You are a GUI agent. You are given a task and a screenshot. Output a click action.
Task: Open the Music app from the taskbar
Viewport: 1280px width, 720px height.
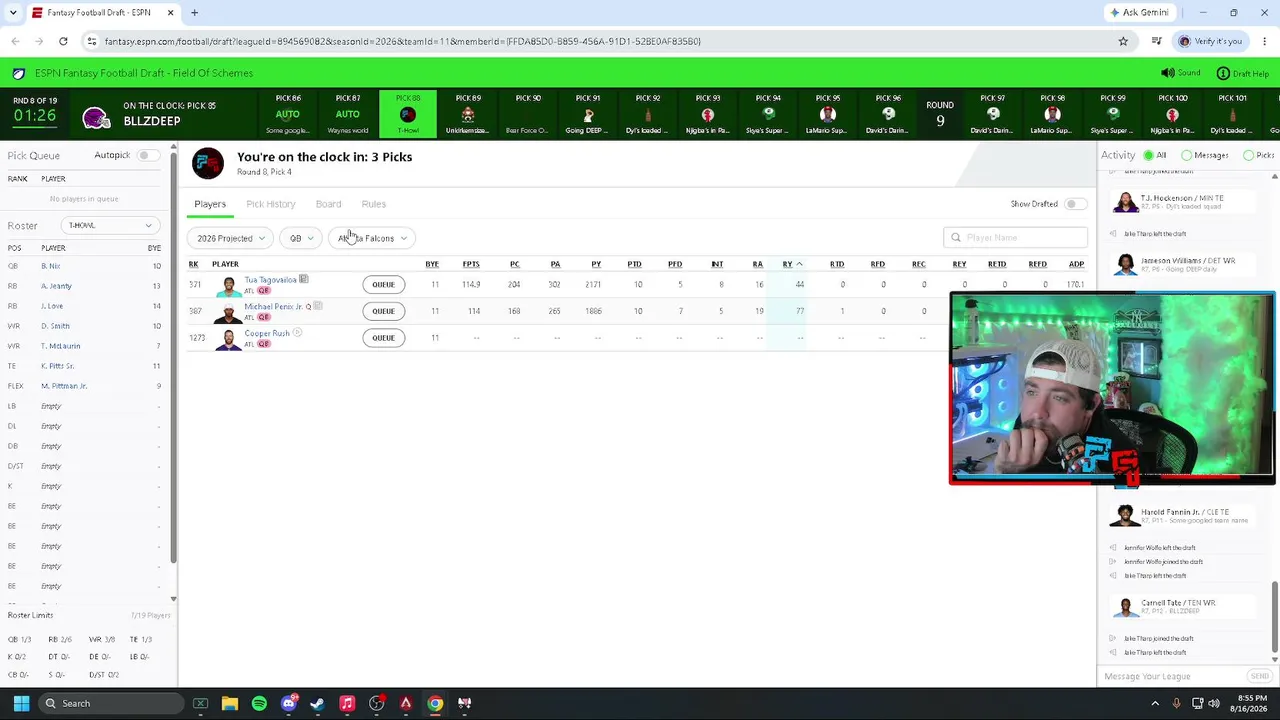coord(347,703)
